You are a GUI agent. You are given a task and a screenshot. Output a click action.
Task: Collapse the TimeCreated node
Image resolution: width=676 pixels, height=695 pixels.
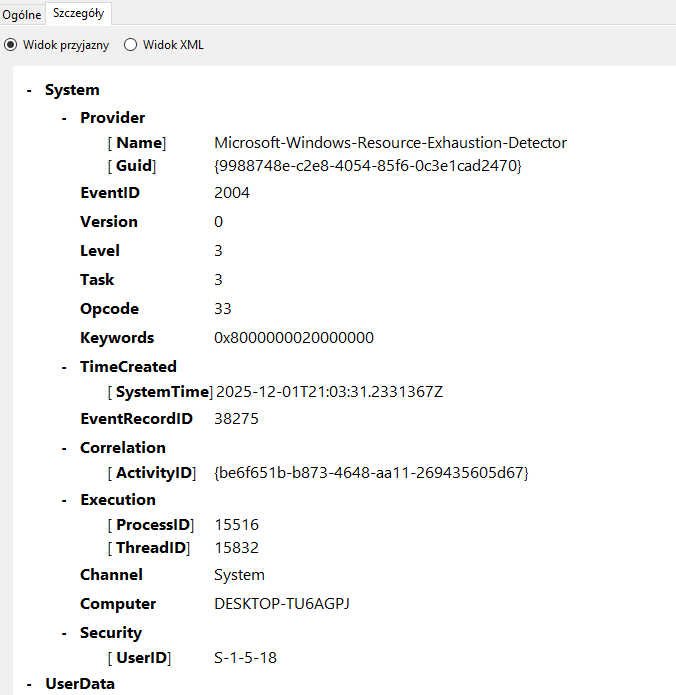coord(65,367)
